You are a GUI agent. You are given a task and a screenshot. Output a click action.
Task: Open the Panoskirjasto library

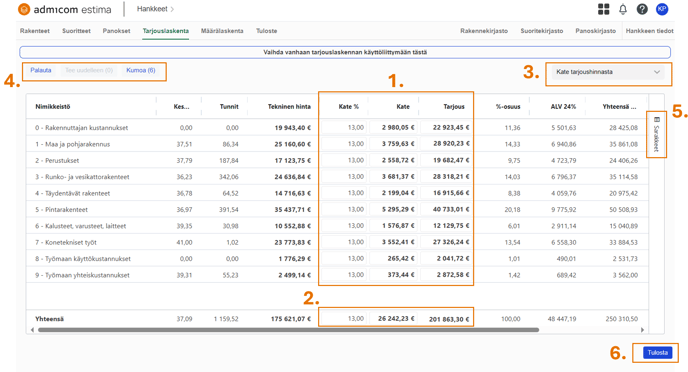point(595,31)
